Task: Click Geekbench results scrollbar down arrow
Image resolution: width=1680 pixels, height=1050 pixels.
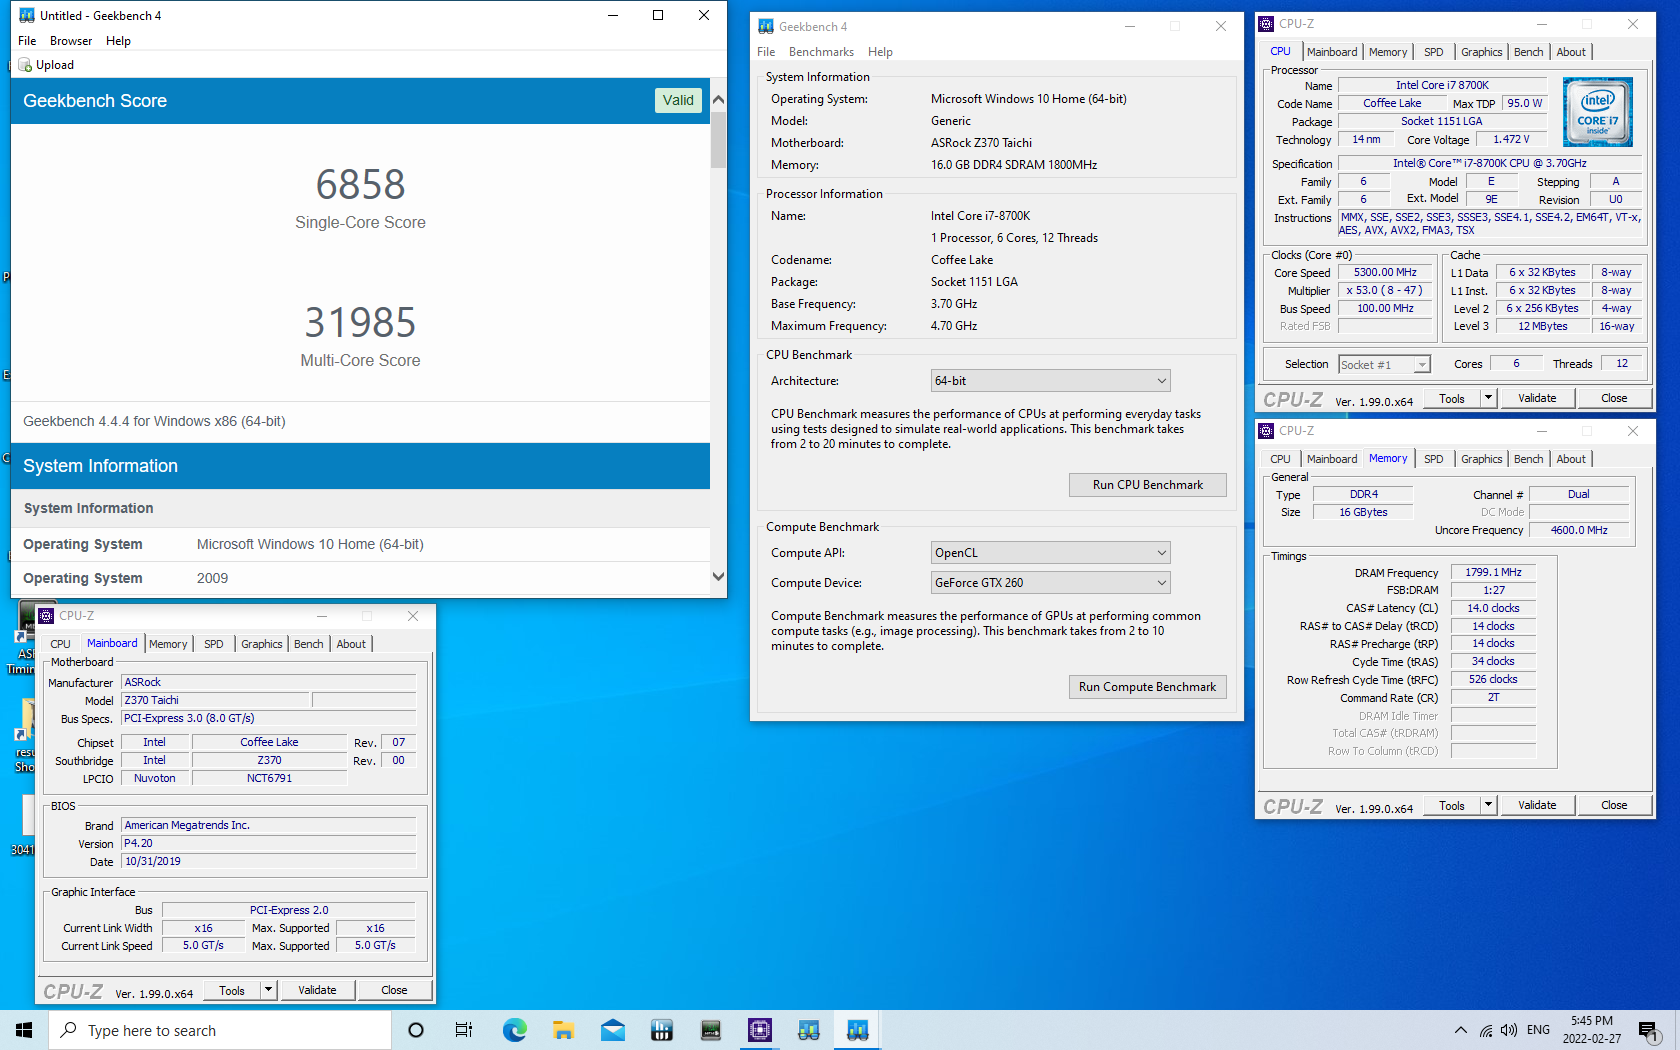Action: coord(718,577)
